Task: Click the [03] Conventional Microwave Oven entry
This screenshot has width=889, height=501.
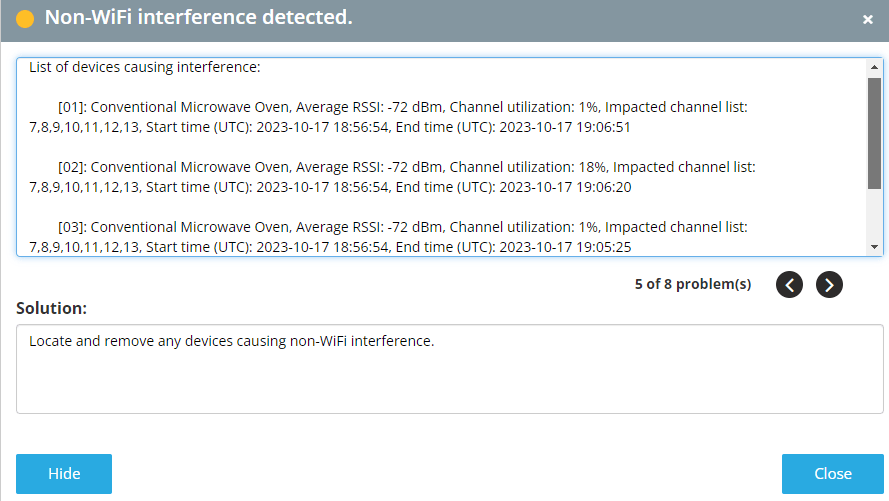Action: [x=400, y=237]
